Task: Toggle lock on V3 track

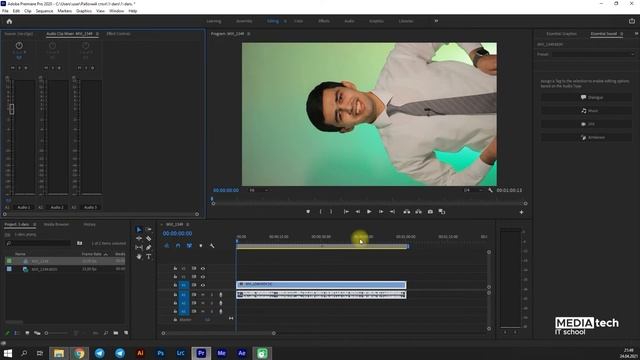Action: 175,269
